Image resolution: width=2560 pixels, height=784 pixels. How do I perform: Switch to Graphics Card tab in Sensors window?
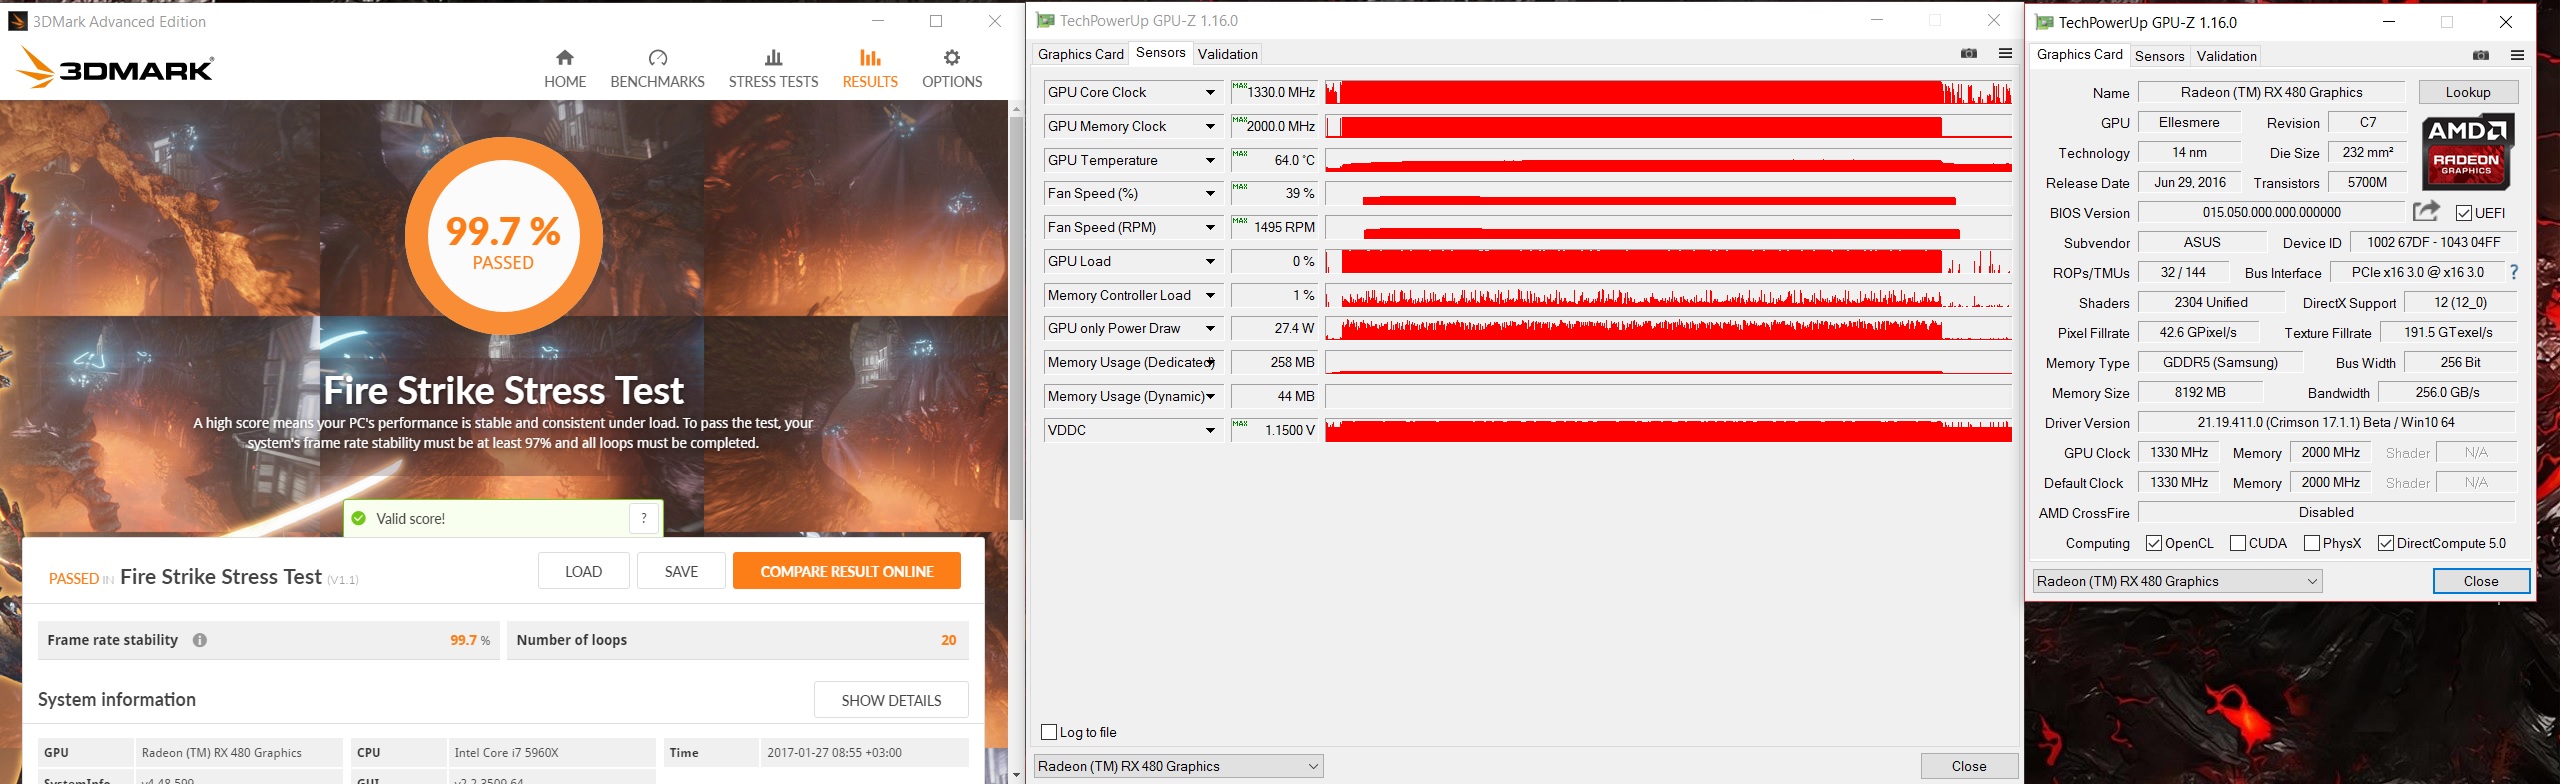1080,54
